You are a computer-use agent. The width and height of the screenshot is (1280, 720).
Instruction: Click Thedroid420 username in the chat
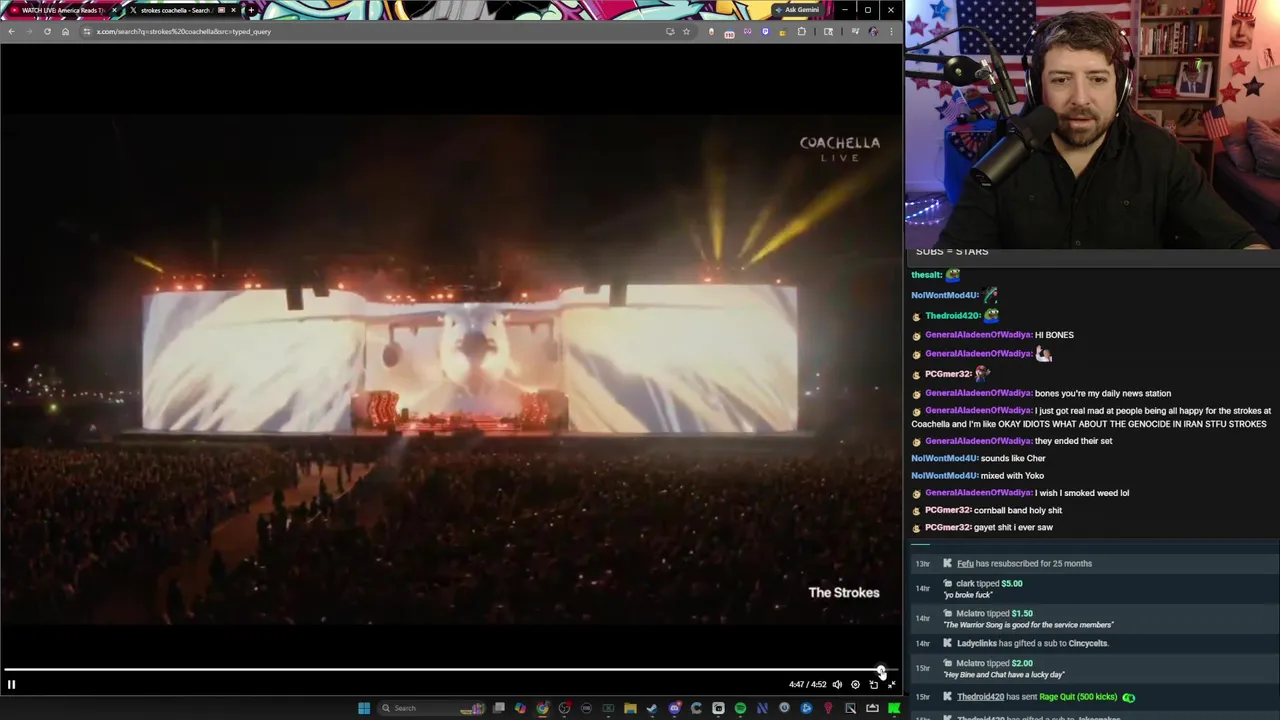point(952,316)
